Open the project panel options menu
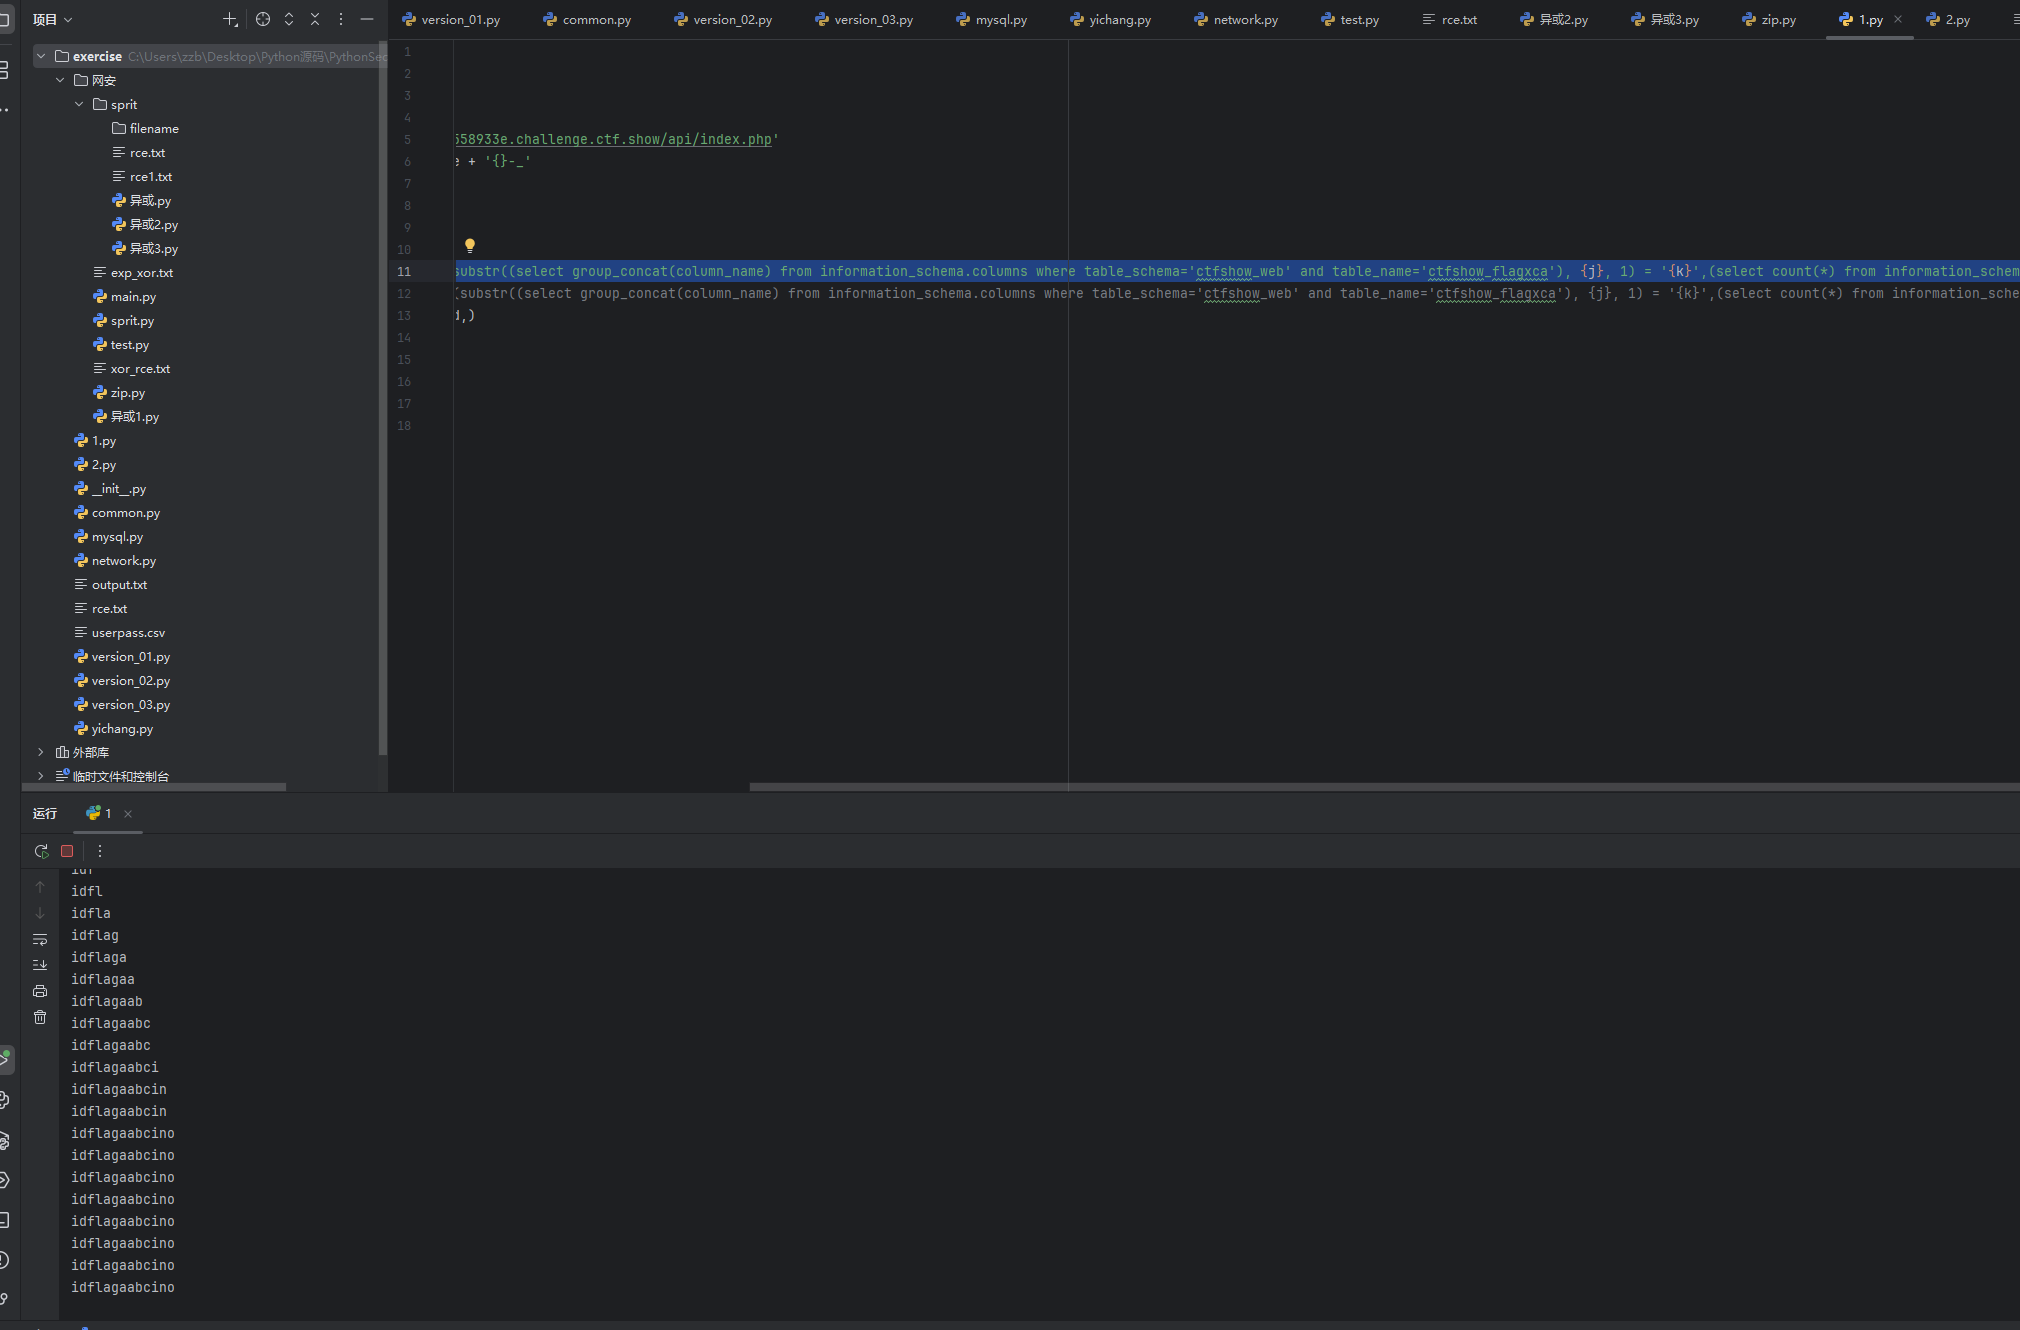 [341, 19]
